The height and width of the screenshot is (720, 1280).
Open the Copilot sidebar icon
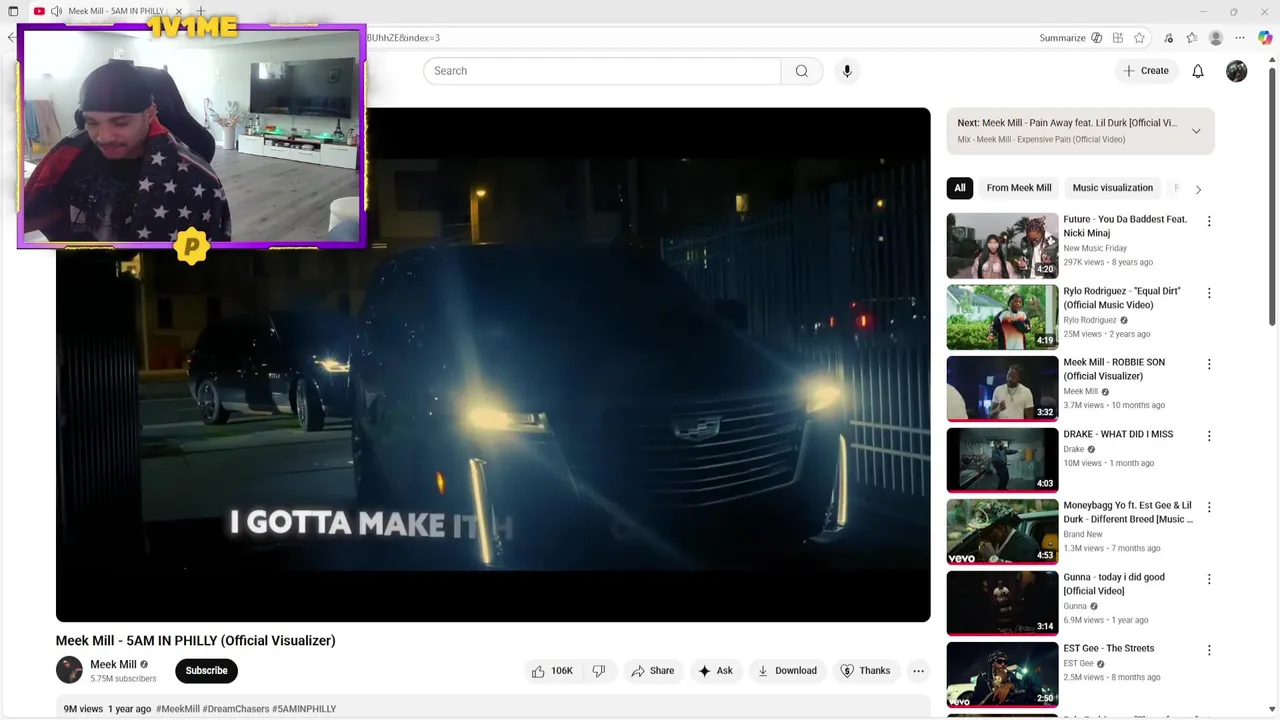[x=1265, y=38]
